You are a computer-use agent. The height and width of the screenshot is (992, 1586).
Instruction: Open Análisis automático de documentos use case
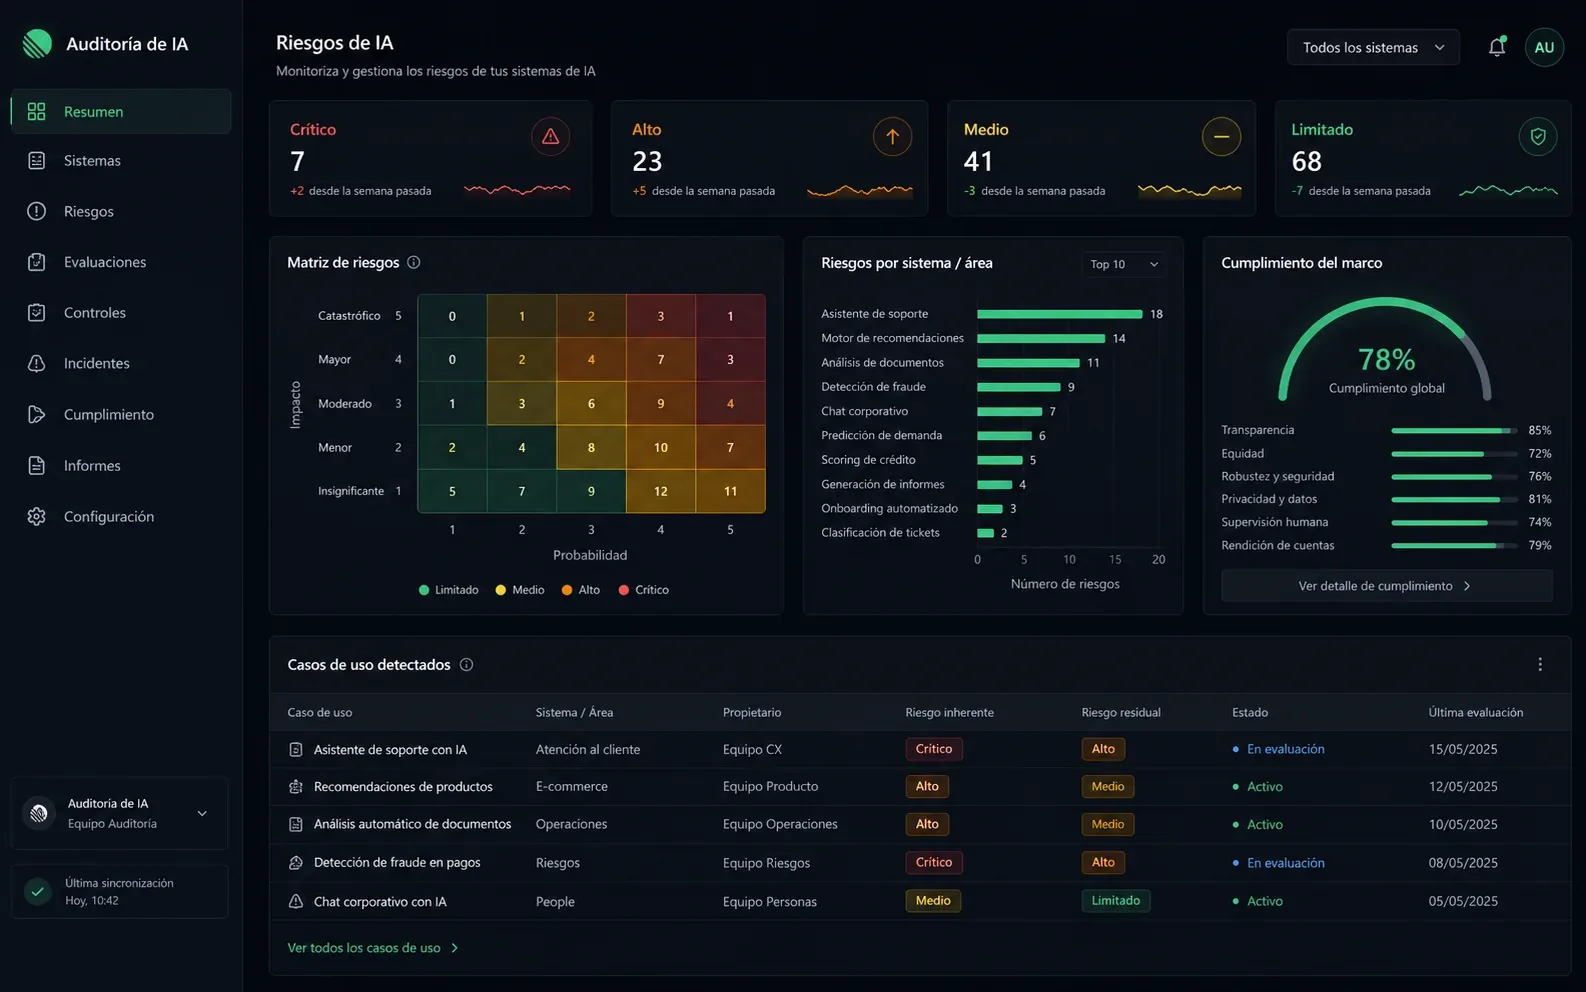pyautogui.click(x=412, y=825)
